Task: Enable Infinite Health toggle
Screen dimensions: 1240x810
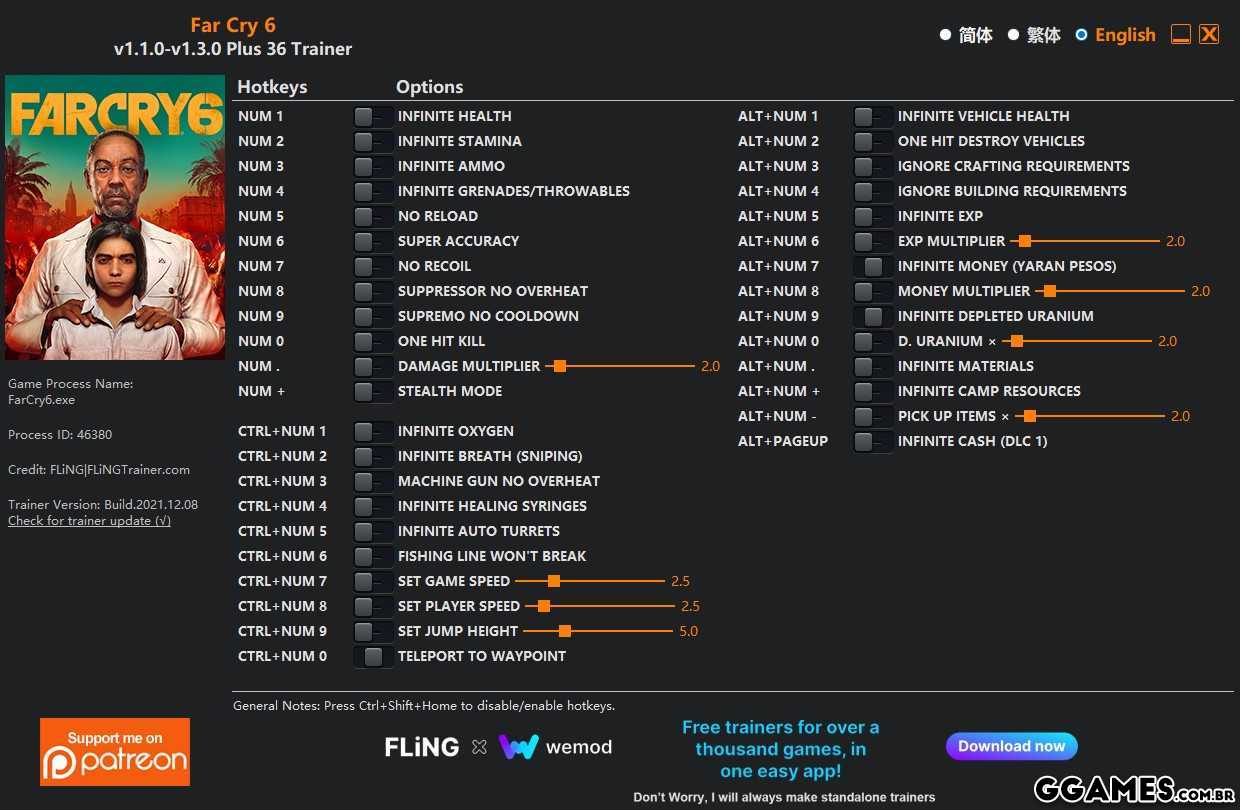Action: [x=372, y=117]
